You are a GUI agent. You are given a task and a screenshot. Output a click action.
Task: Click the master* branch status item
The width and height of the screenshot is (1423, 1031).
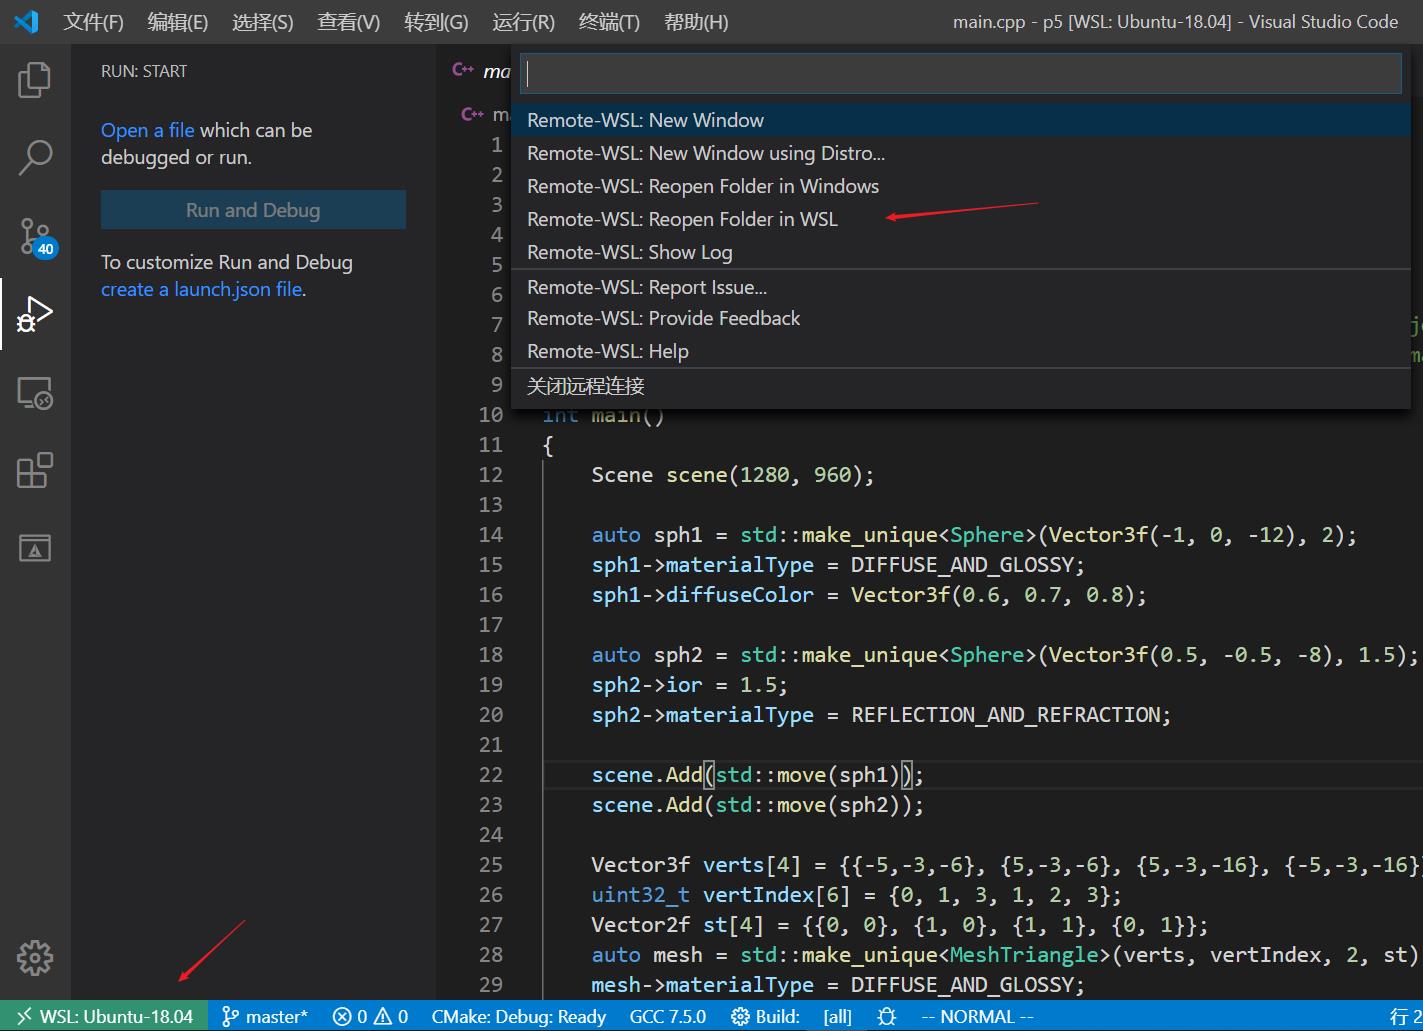tap(265, 1016)
